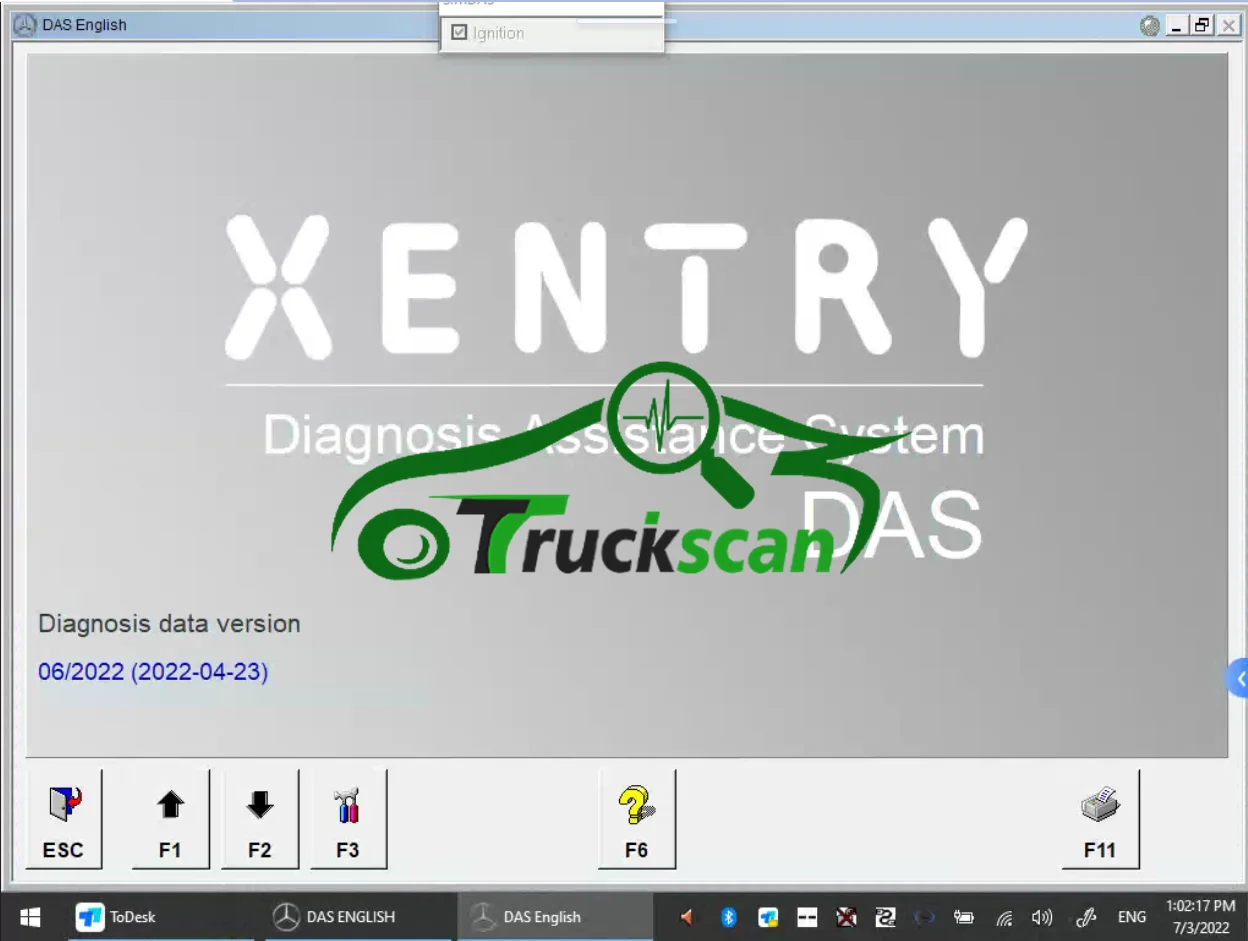Click the Diagnosis data version label
The height and width of the screenshot is (941, 1248).
(169, 624)
